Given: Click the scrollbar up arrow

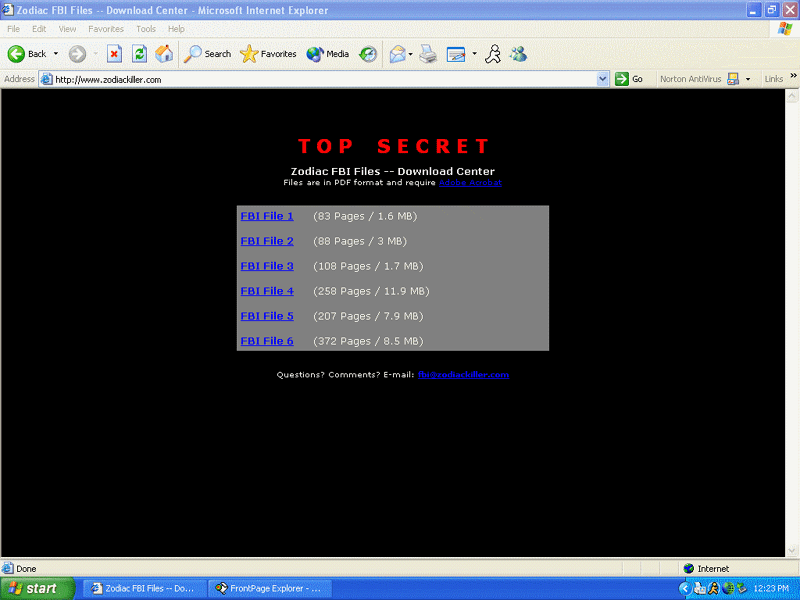Looking at the screenshot, I should coord(792,95).
